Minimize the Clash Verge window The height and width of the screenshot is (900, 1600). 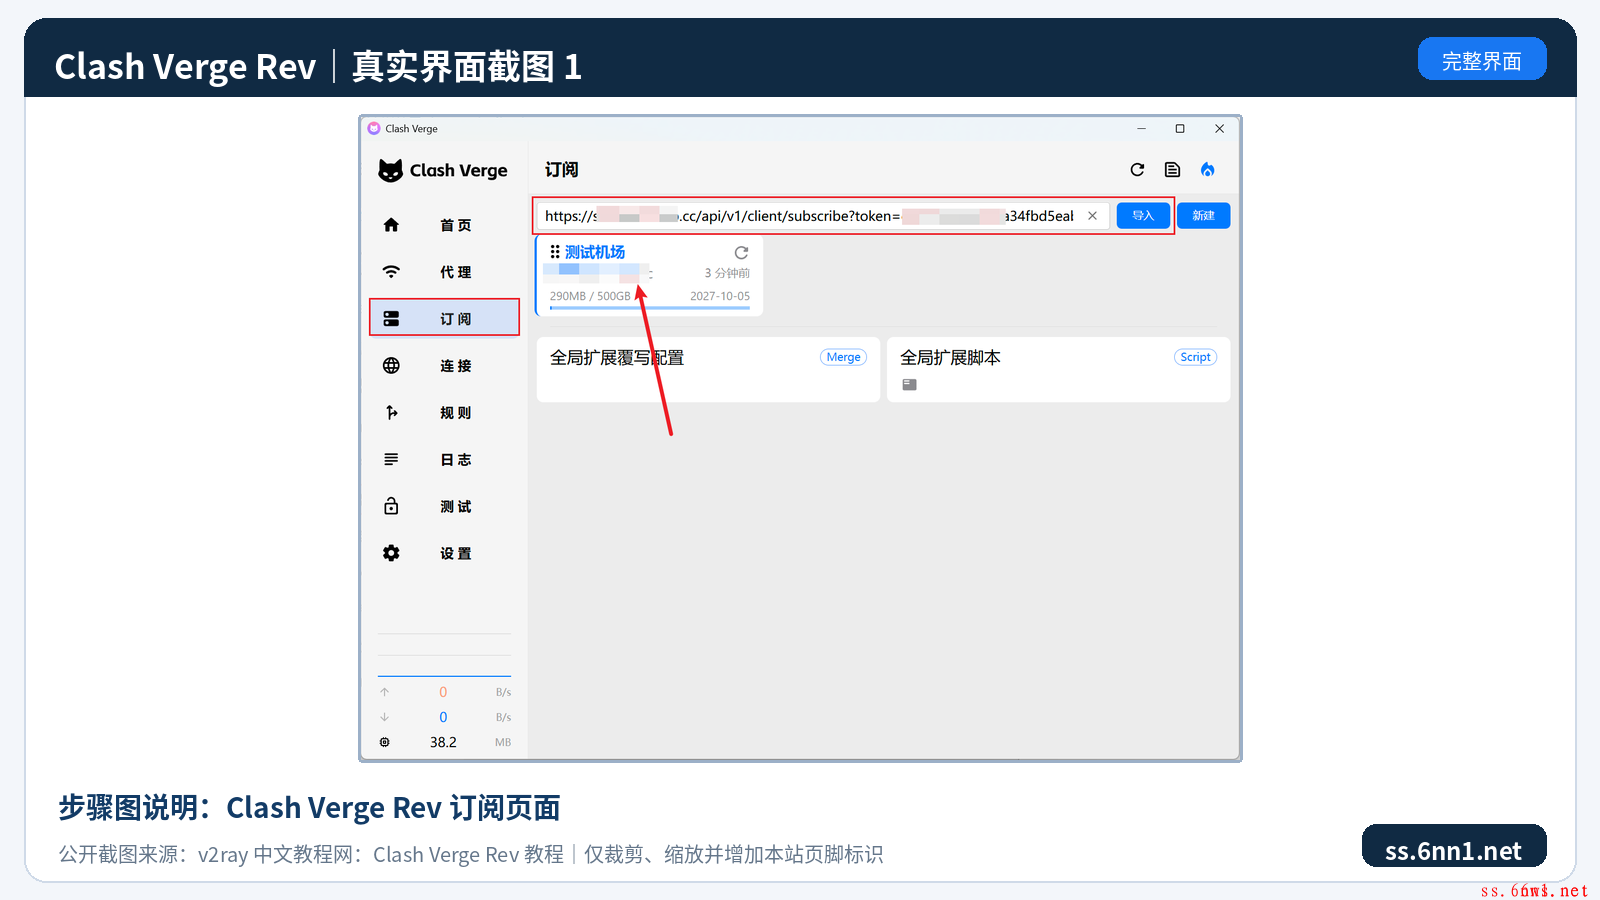(x=1141, y=129)
